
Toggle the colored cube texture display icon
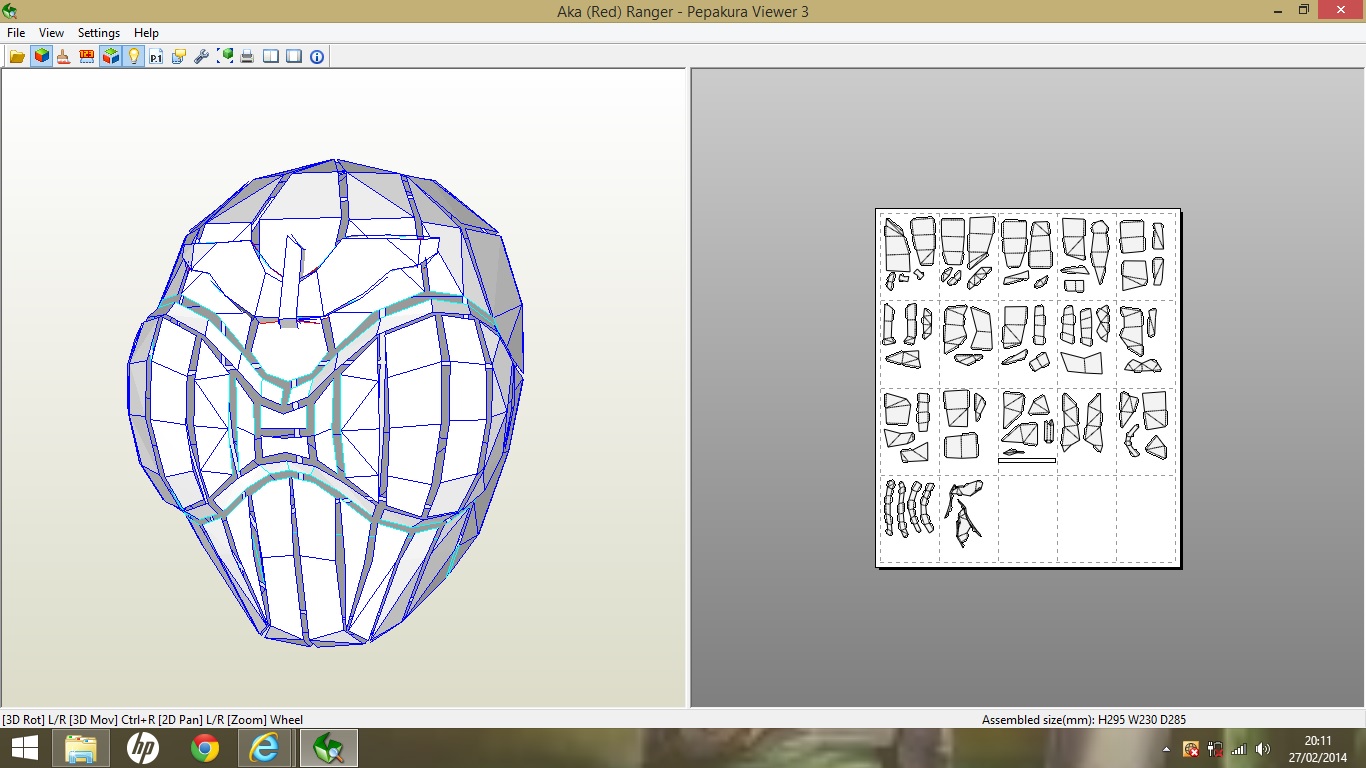click(41, 57)
